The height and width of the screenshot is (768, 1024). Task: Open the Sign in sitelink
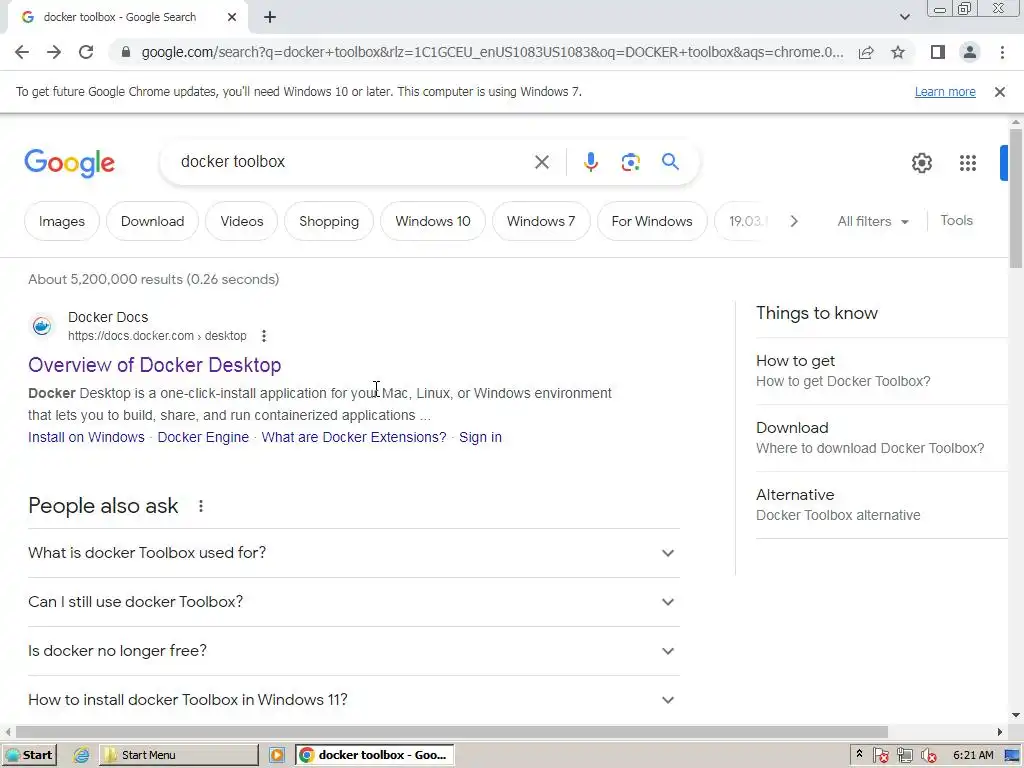tap(480, 438)
